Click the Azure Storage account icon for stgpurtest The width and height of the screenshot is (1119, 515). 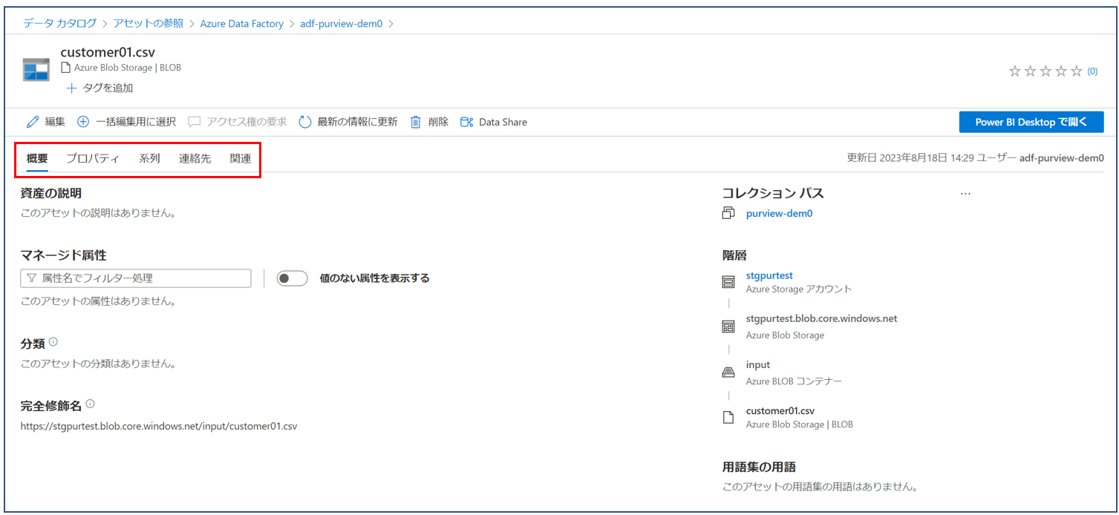(729, 282)
